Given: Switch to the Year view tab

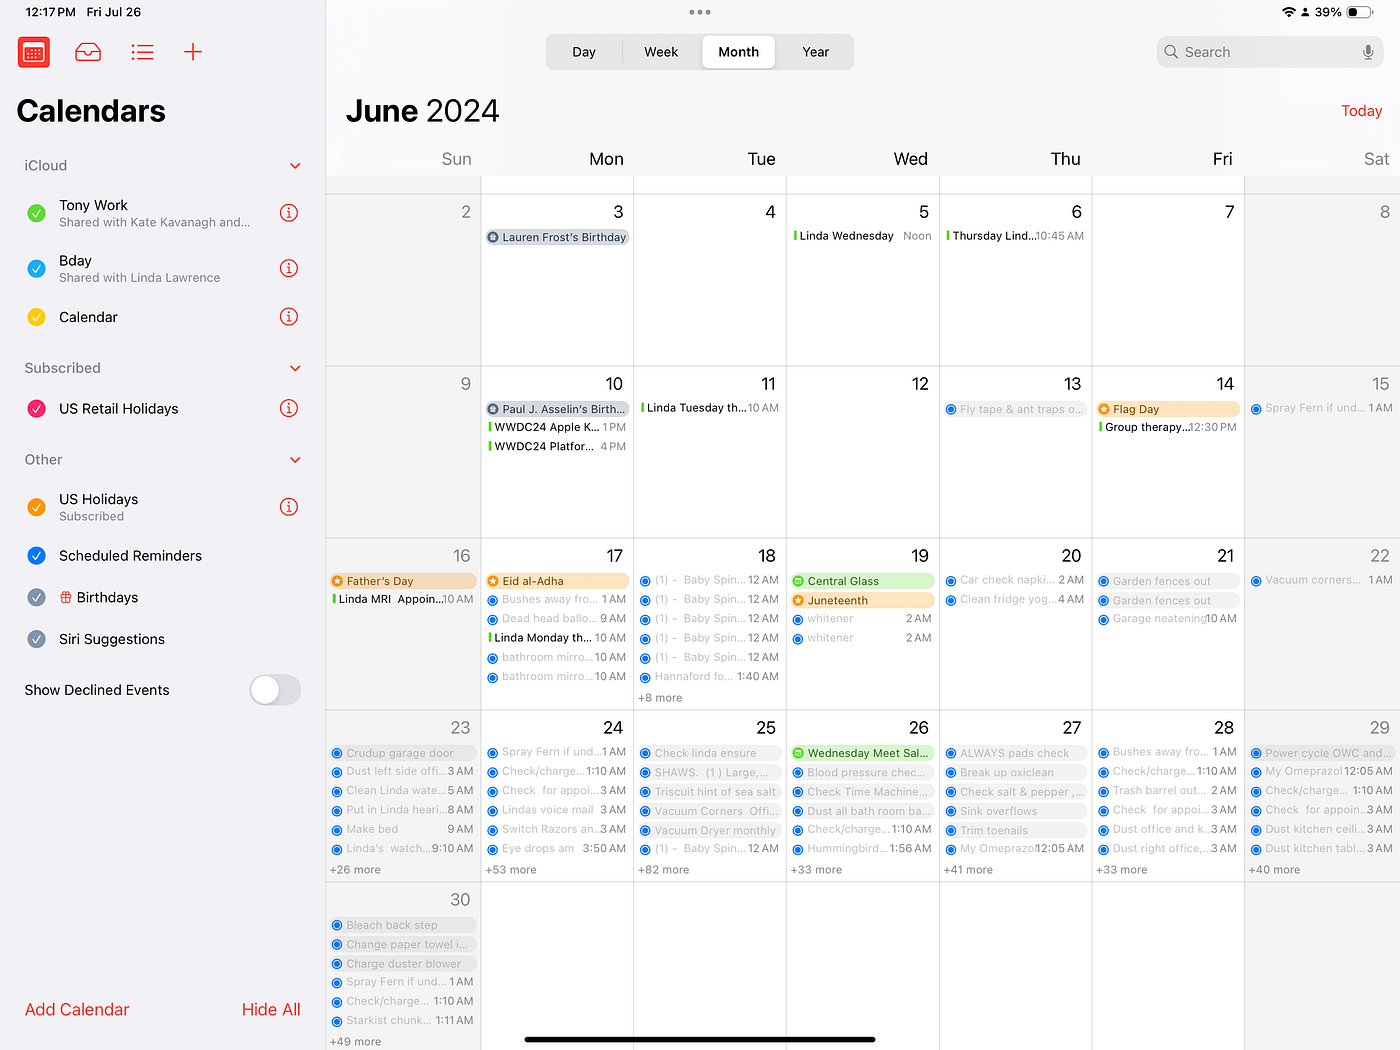Looking at the screenshot, I should 815,51.
